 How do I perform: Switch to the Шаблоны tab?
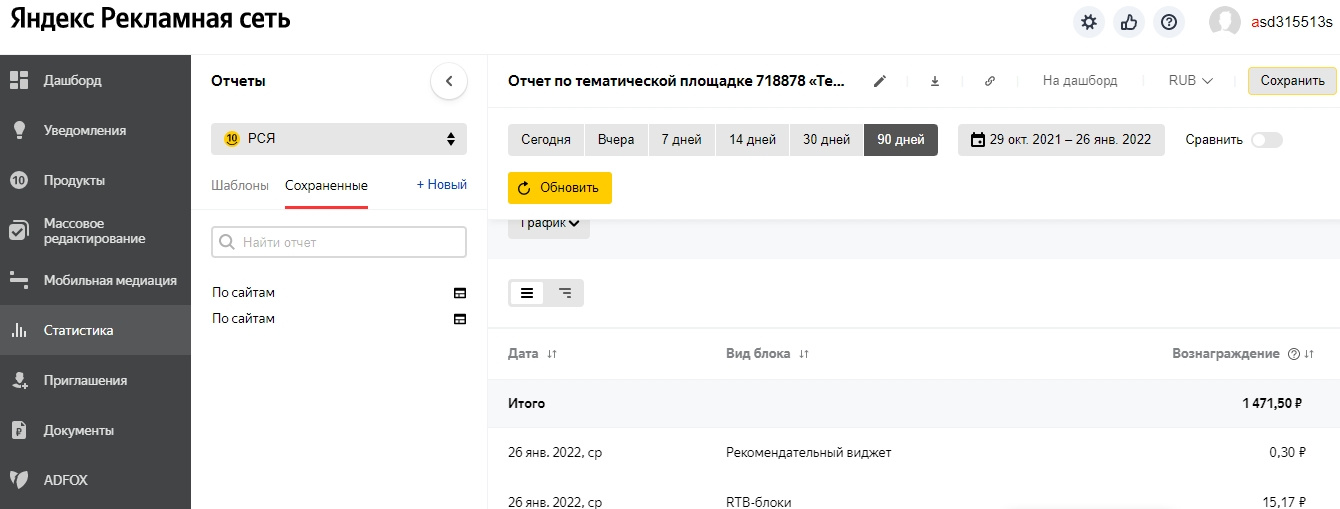pyautogui.click(x=240, y=185)
